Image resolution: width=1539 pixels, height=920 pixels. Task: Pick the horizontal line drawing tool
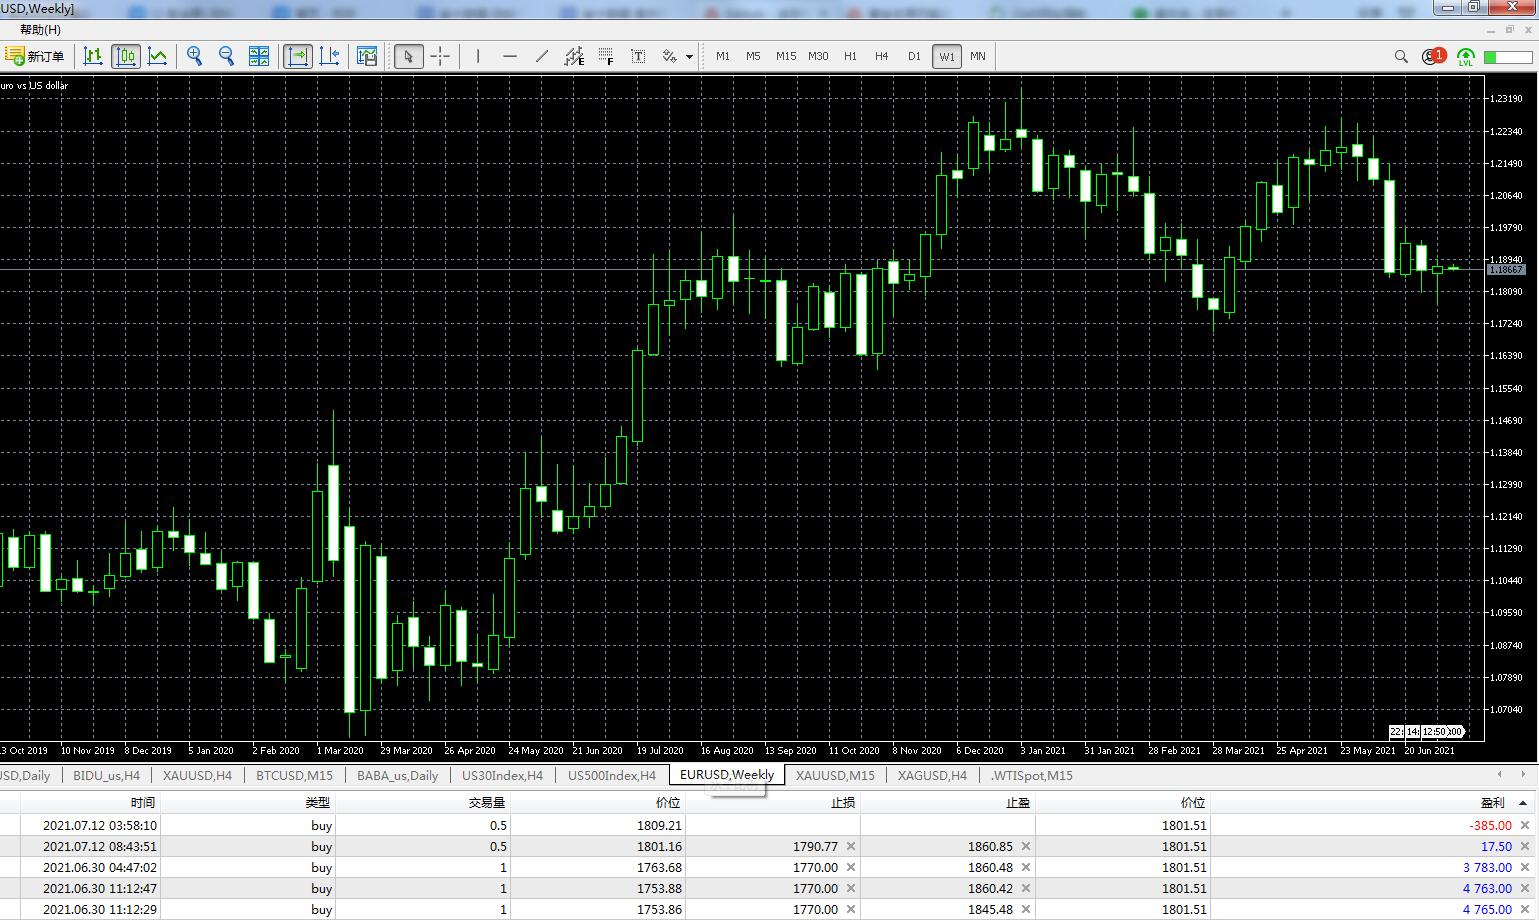point(510,56)
